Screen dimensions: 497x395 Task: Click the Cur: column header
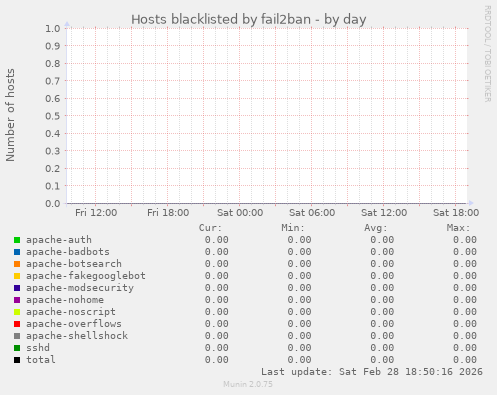pos(210,228)
